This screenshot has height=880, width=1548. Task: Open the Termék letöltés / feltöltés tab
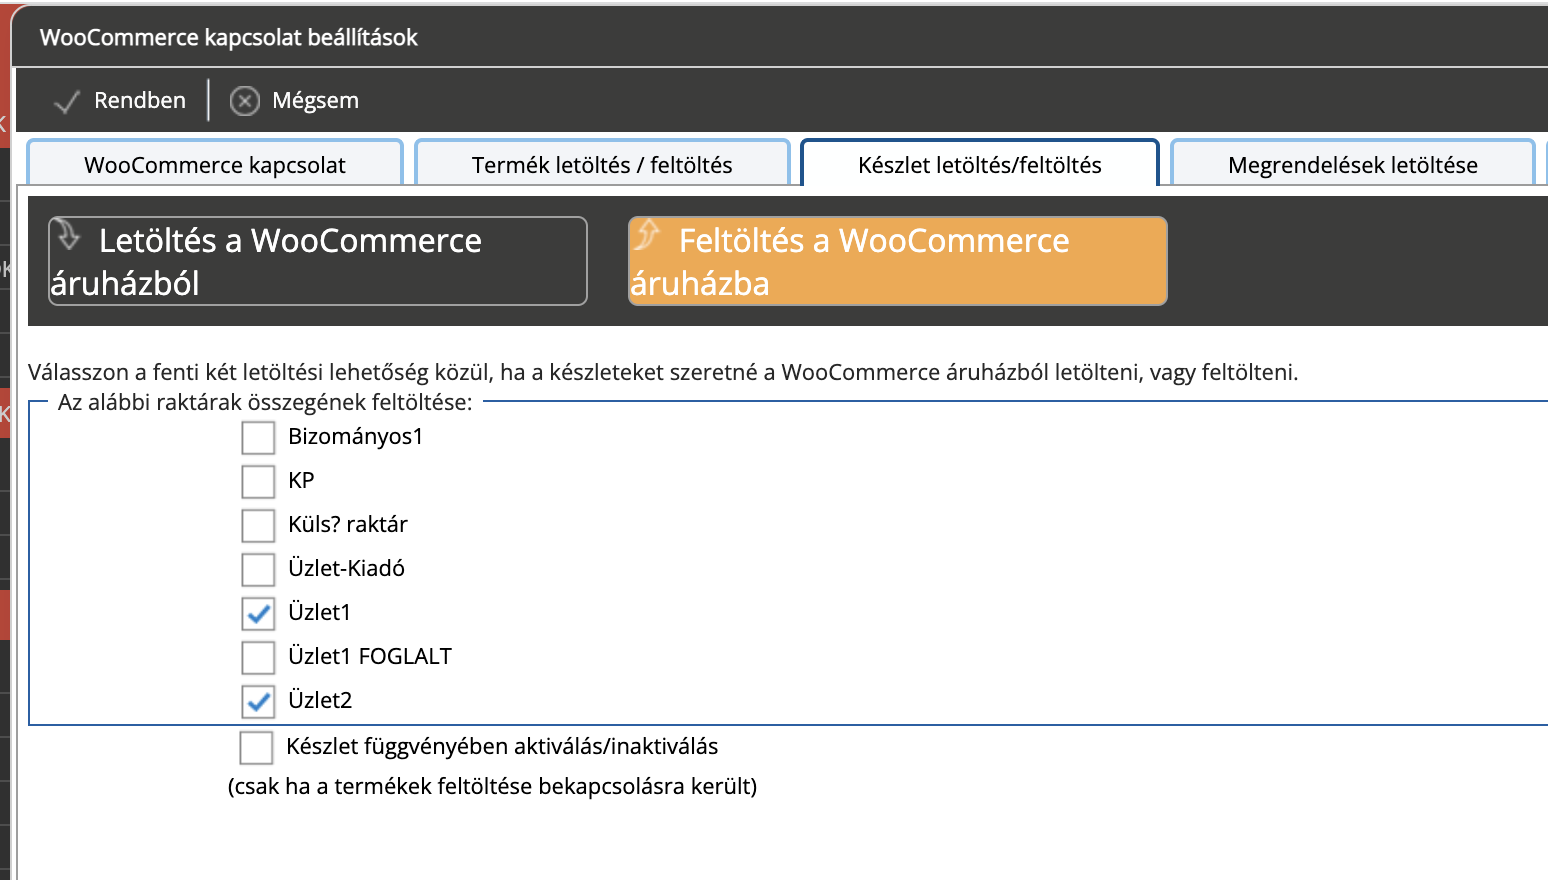(602, 164)
